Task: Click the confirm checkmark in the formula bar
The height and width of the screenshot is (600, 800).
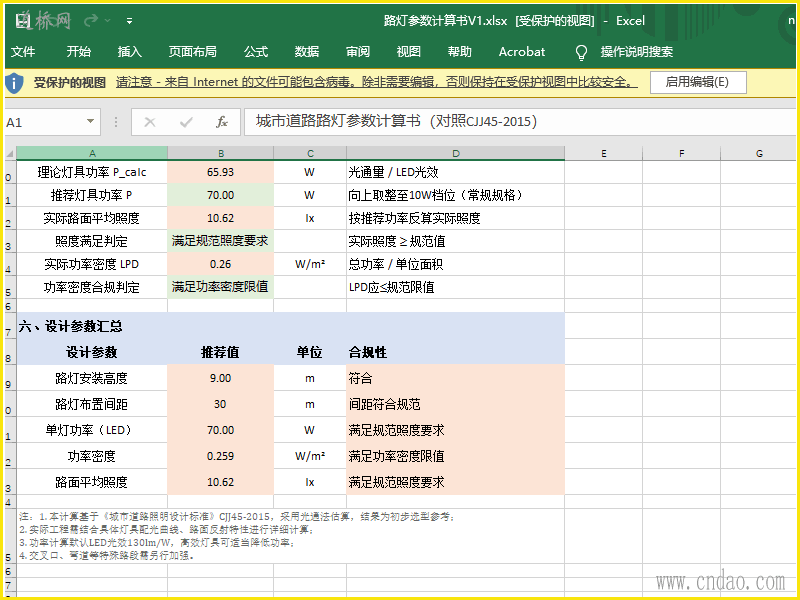Action: click(x=186, y=122)
